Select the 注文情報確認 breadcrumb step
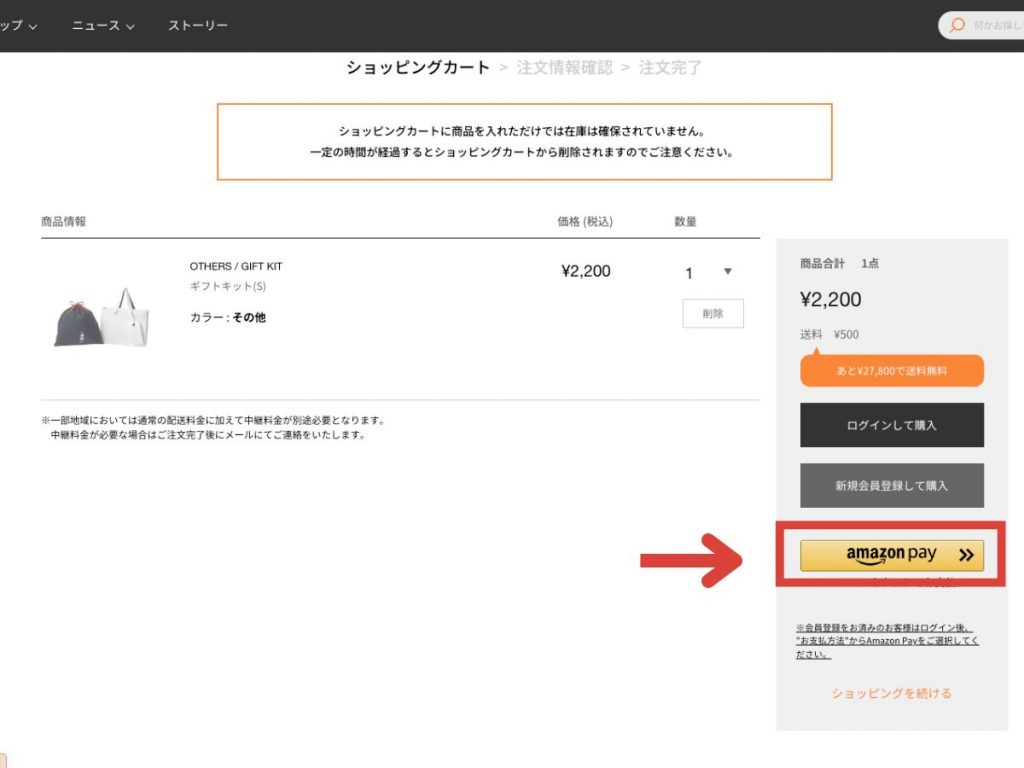 [564, 68]
